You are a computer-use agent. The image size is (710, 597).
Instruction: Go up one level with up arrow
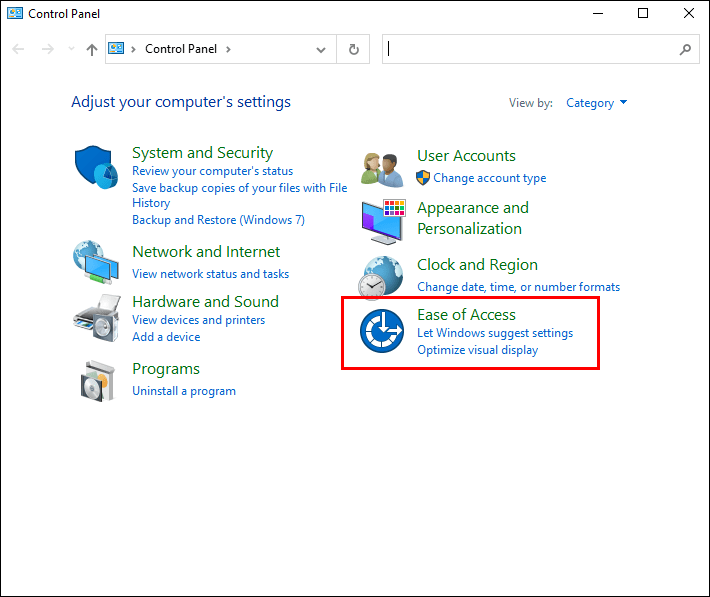[x=92, y=49]
